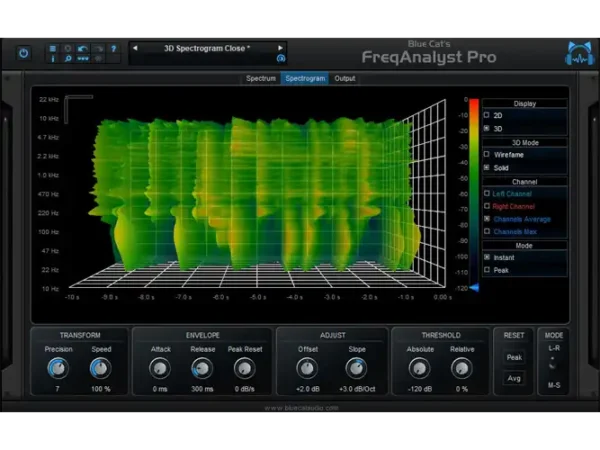Click the Attack value 0 ms
The width and height of the screenshot is (600, 450).
point(160,389)
